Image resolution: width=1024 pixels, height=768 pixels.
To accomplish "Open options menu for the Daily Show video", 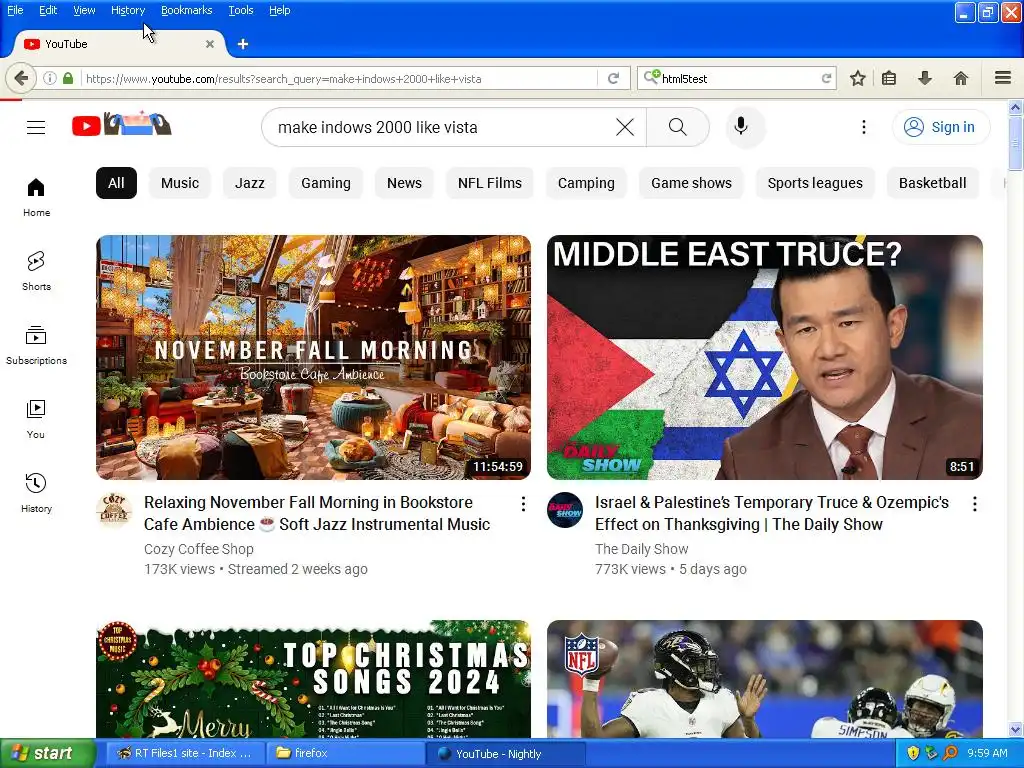I will (974, 504).
